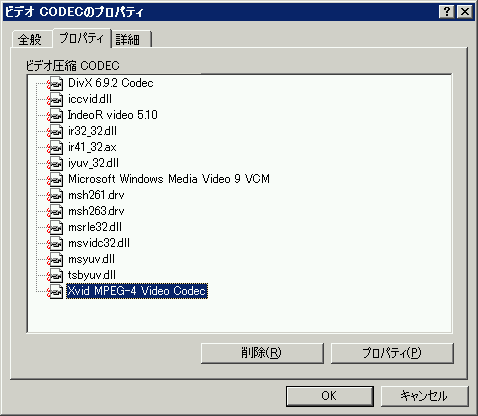Click the icon beside ir32_32.dll
The height and width of the screenshot is (416, 478).
[x=55, y=131]
